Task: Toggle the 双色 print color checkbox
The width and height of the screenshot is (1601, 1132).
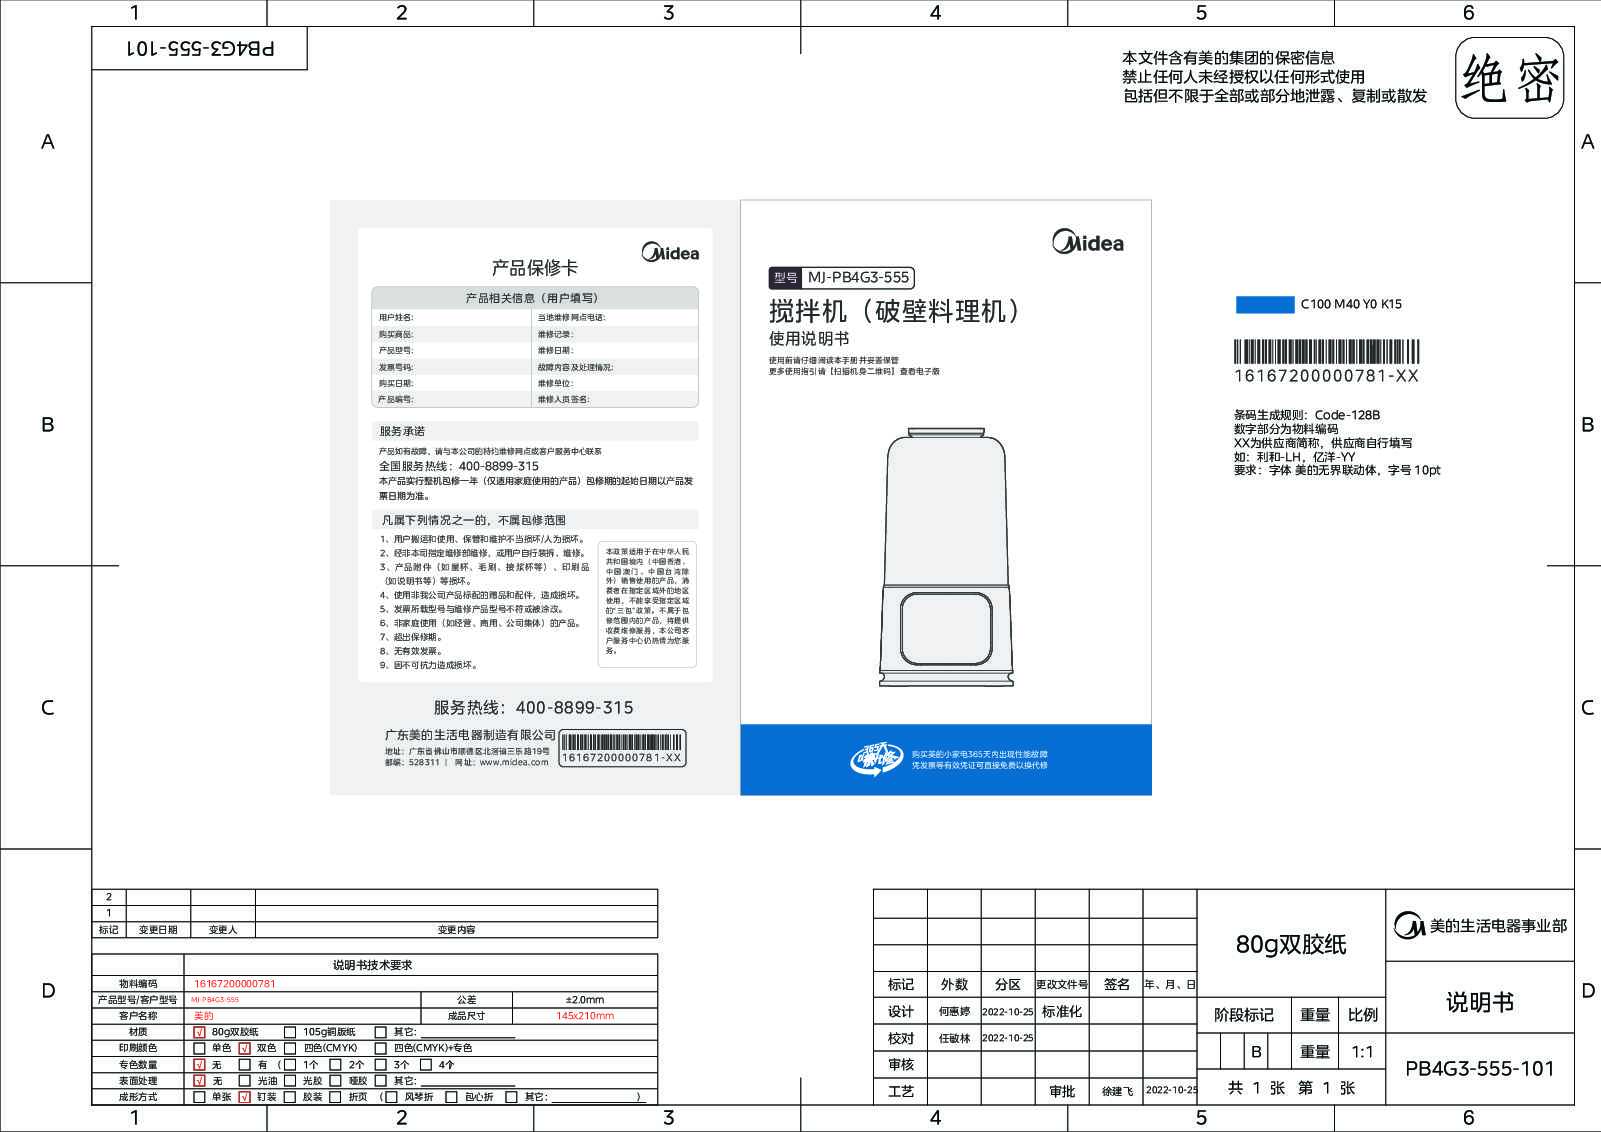Action: [x=244, y=1048]
